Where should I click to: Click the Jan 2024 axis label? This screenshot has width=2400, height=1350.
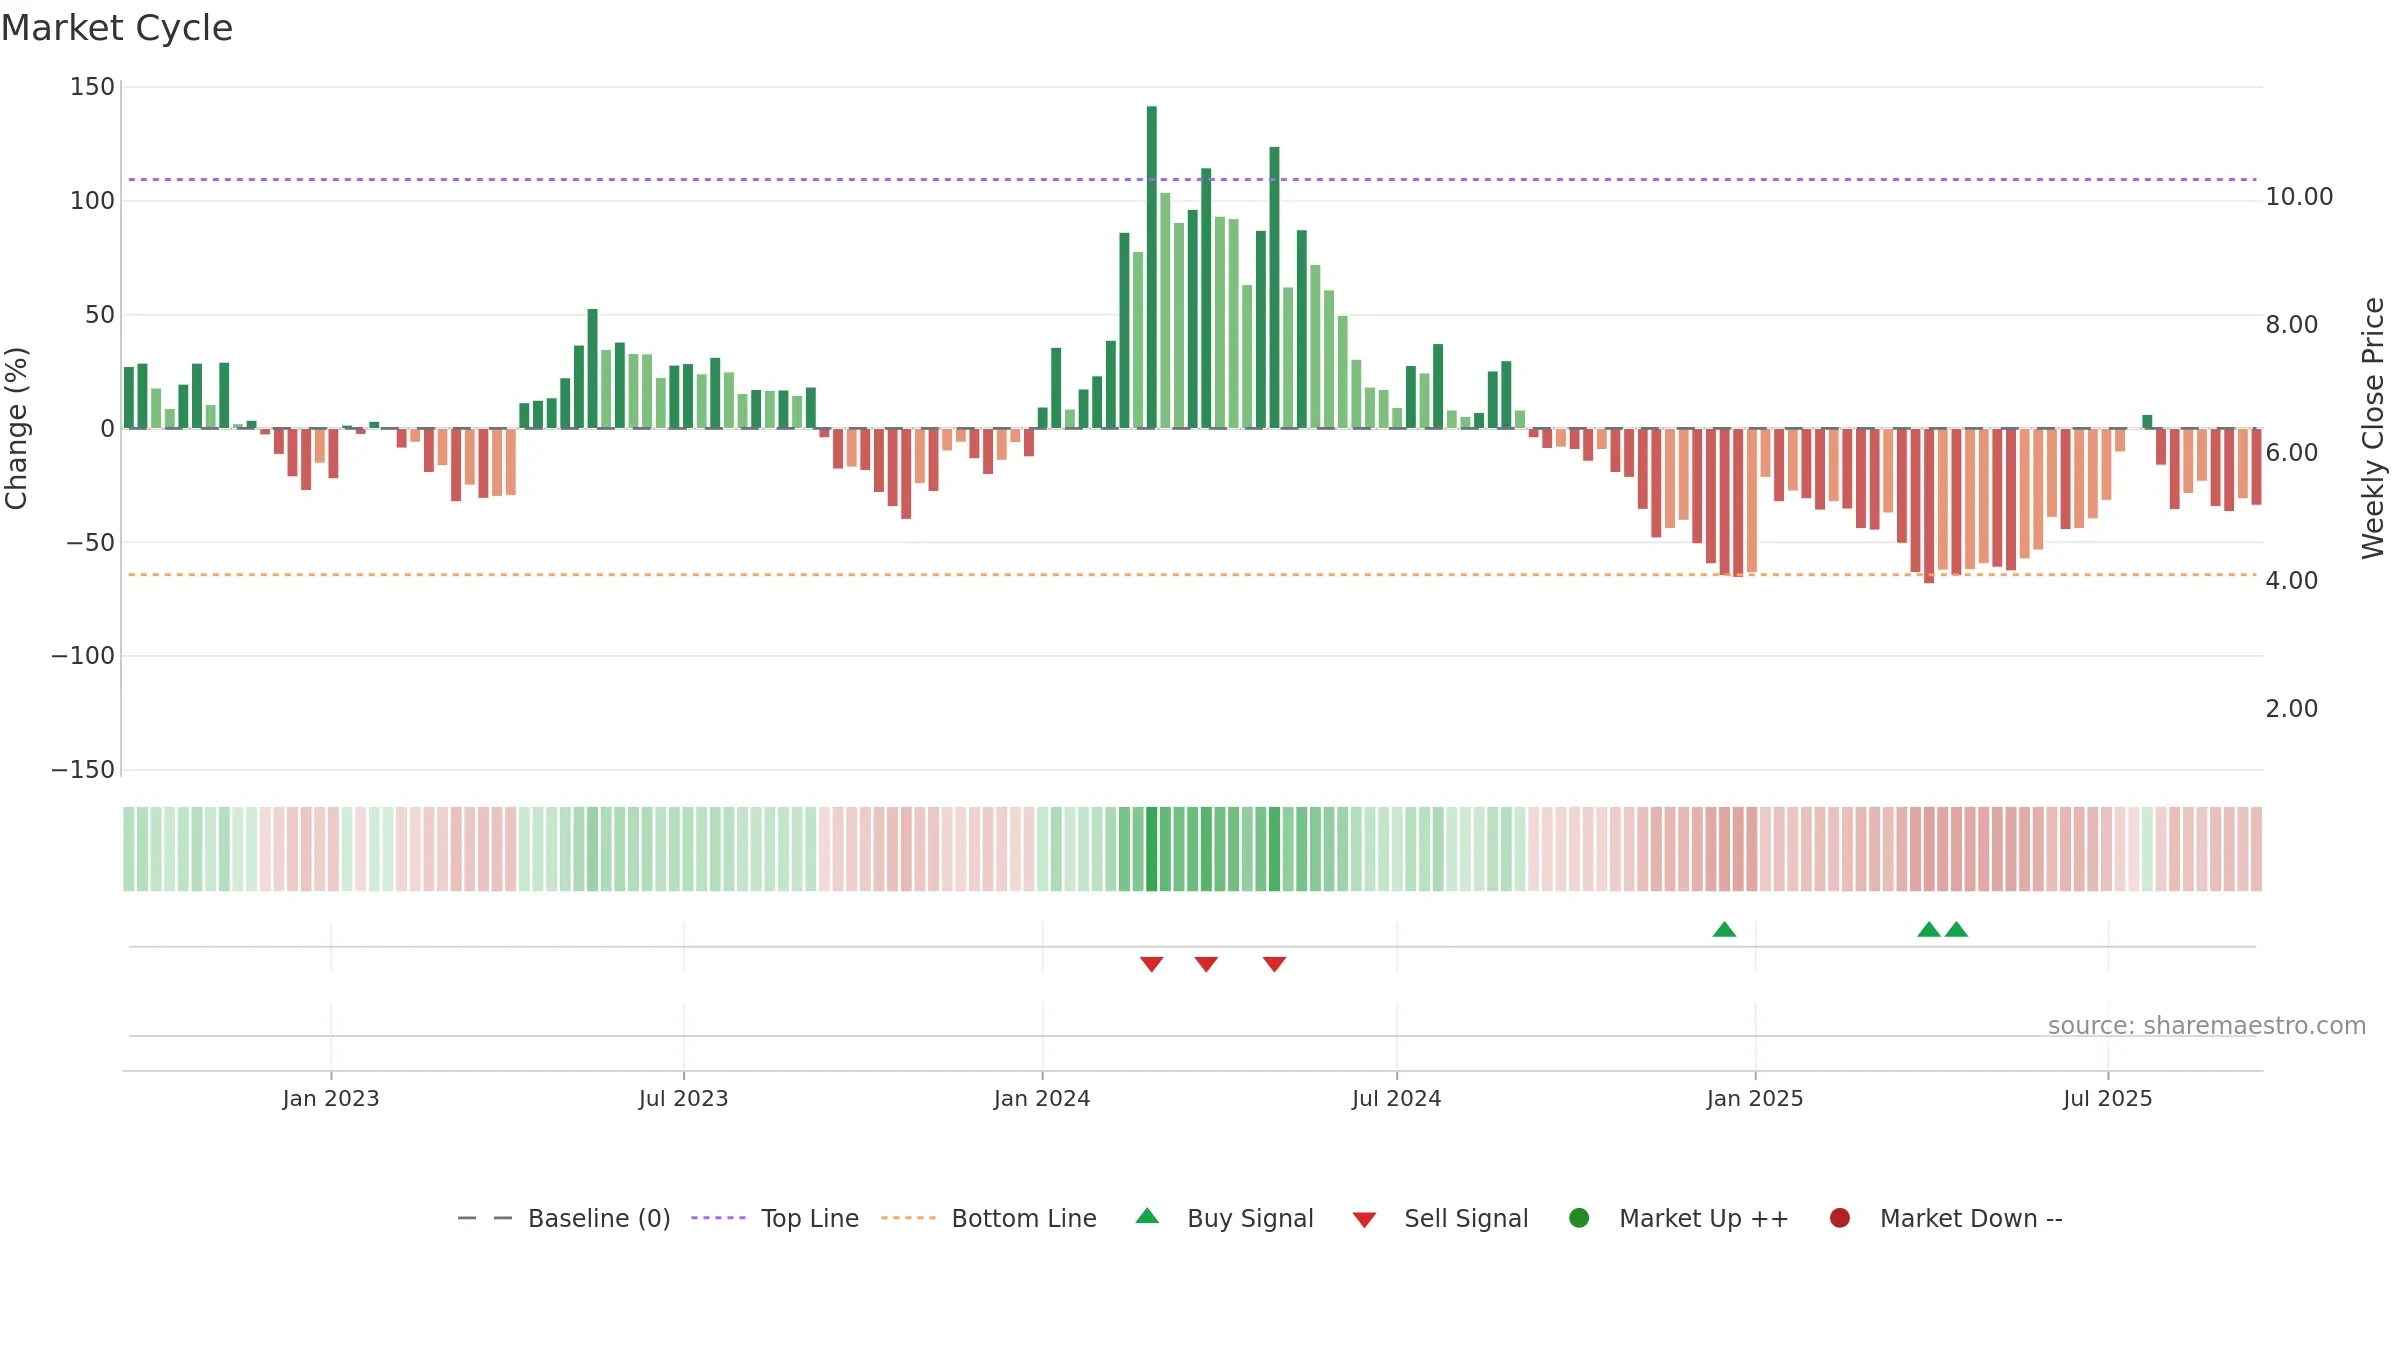(x=1042, y=1099)
